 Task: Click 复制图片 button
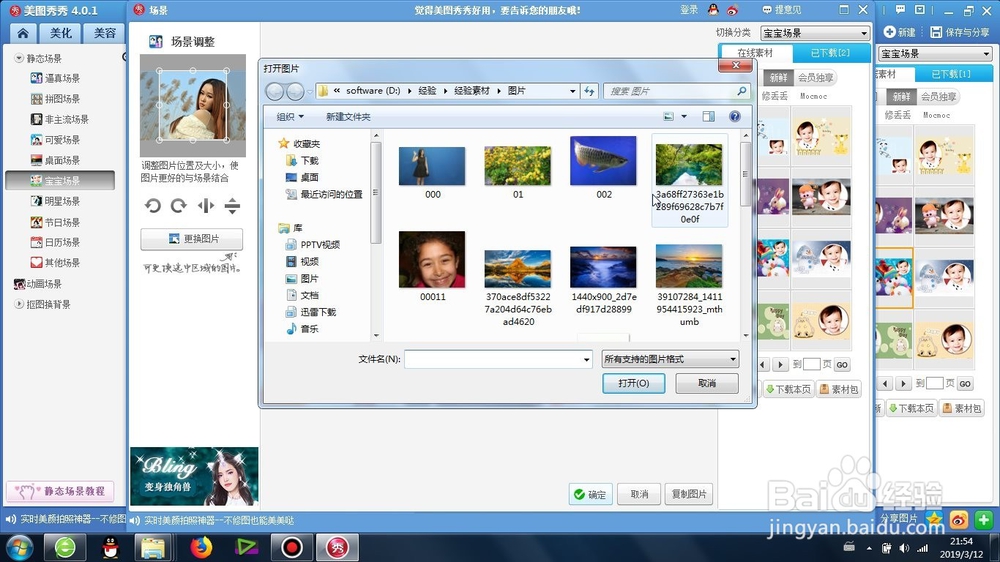tap(689, 494)
